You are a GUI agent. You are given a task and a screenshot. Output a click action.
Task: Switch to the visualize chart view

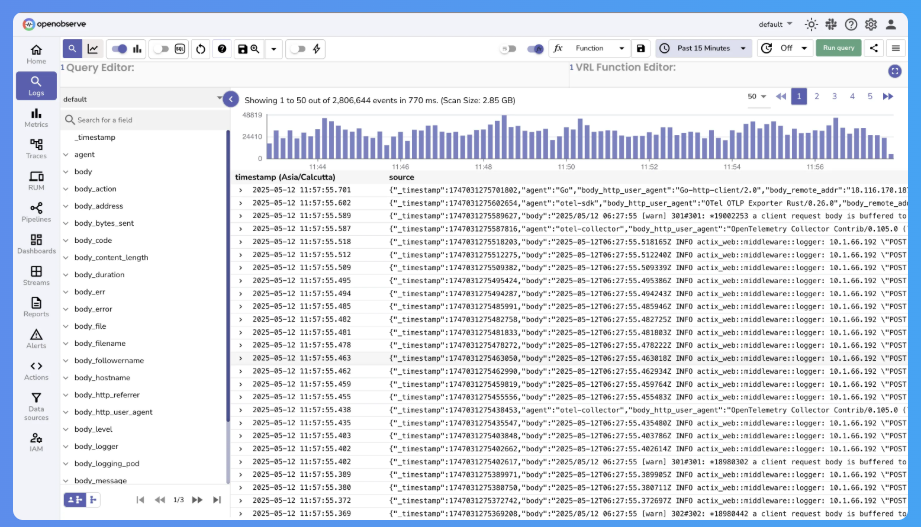coord(93,49)
